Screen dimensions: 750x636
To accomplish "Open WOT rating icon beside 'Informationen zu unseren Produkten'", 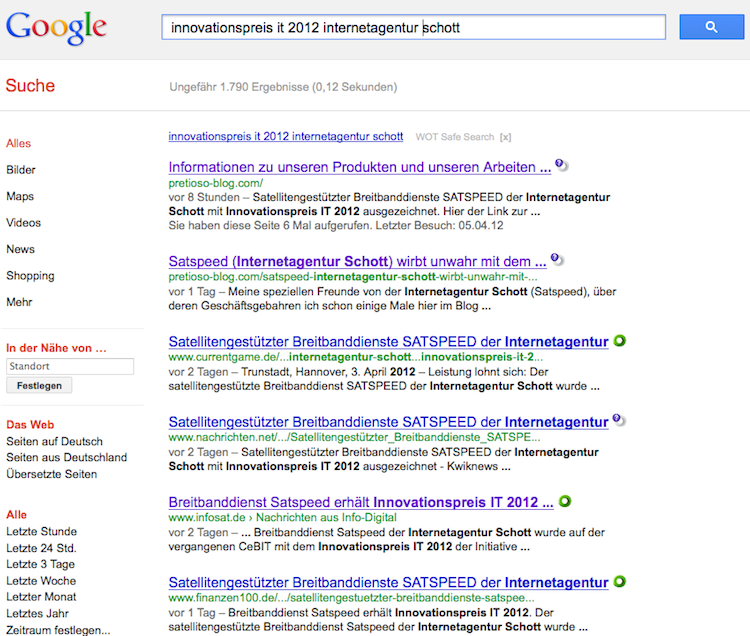I will (x=562, y=165).
